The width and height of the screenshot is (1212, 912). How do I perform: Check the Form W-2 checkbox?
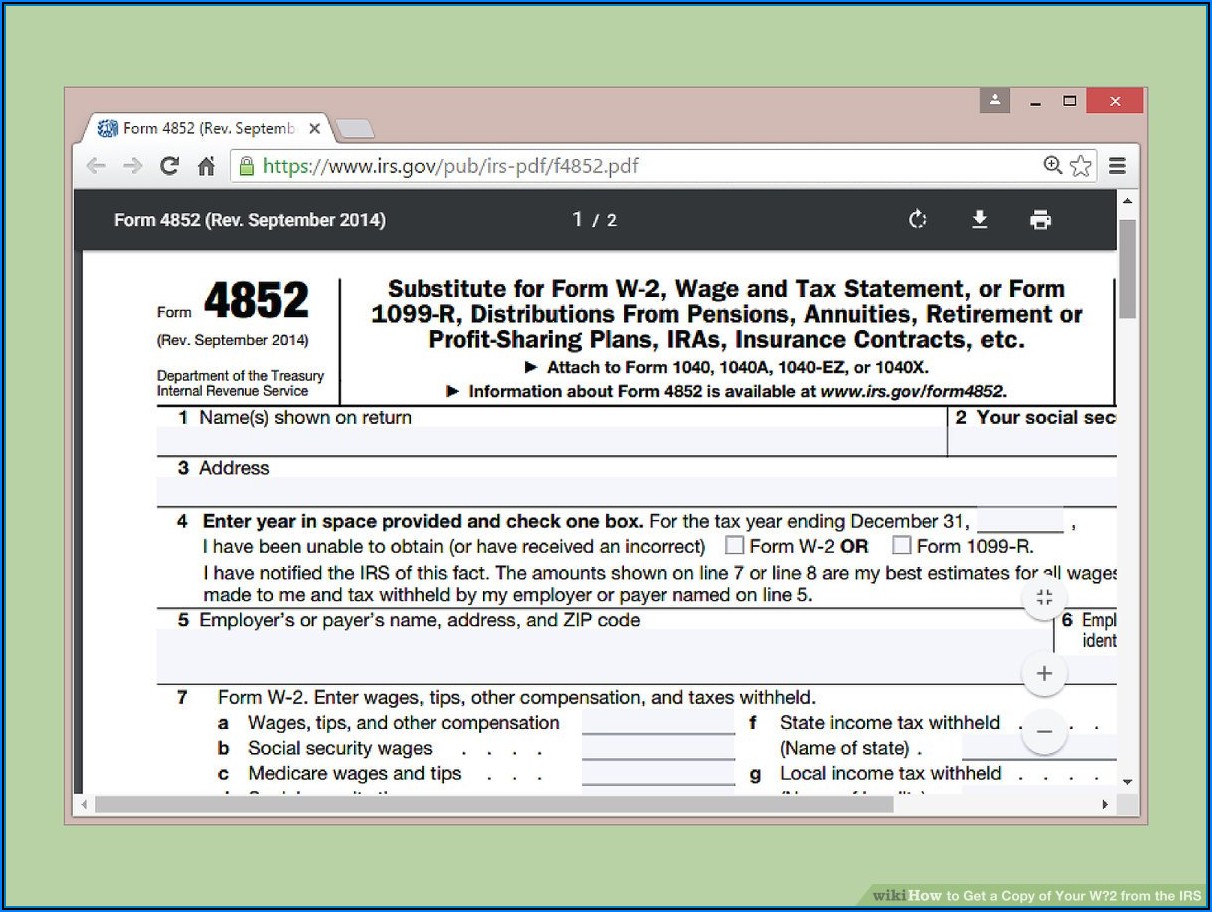pyautogui.click(x=735, y=545)
